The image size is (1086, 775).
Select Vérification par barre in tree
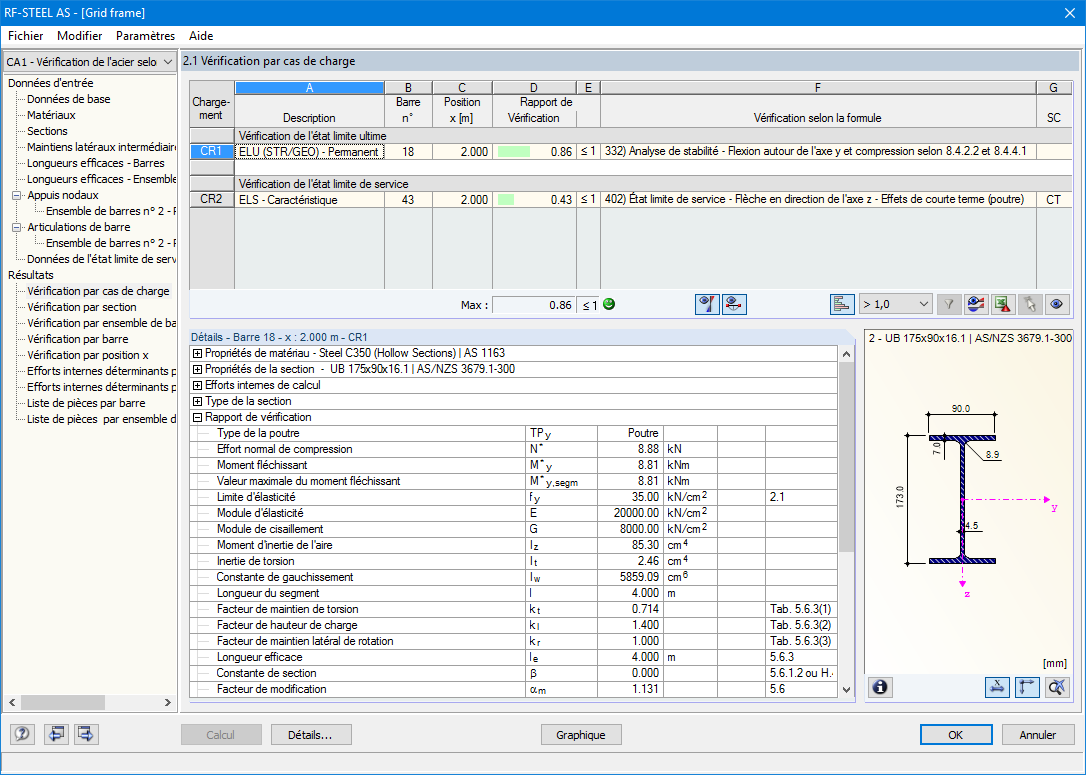pyautogui.click(x=78, y=339)
